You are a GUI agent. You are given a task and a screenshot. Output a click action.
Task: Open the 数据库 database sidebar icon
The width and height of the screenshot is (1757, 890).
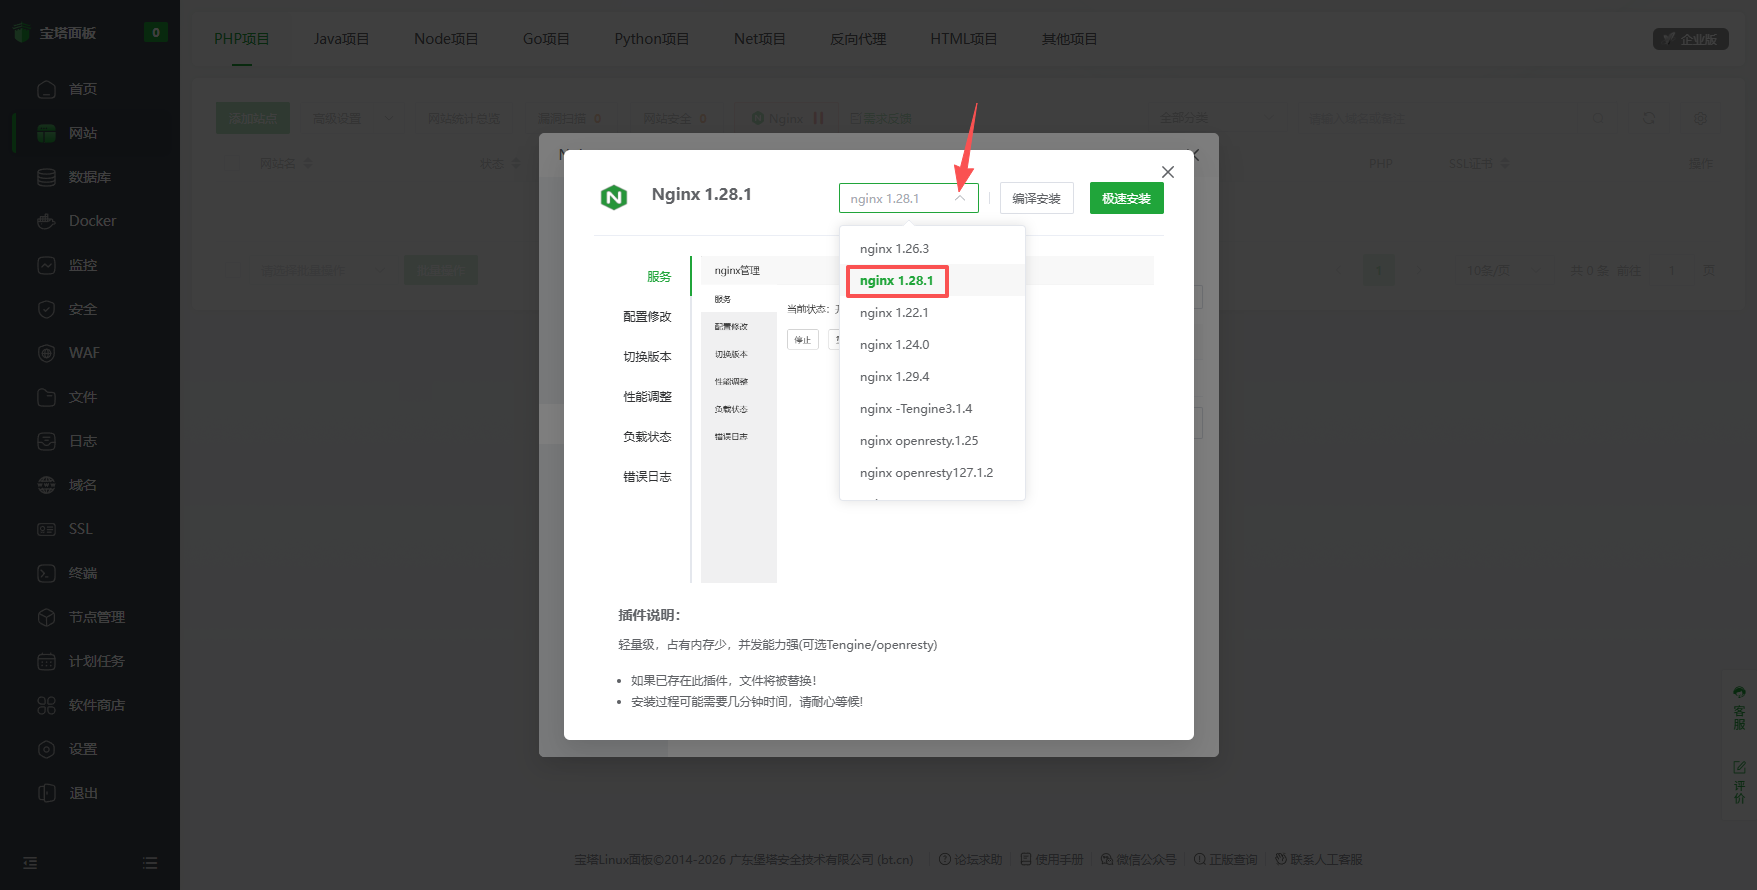[46, 177]
